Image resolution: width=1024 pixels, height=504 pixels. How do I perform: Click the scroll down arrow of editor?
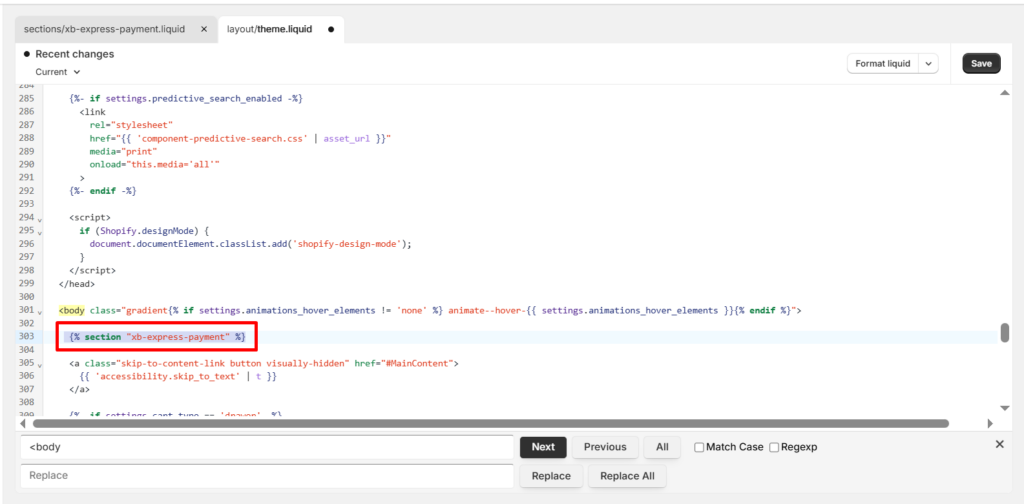point(1004,407)
